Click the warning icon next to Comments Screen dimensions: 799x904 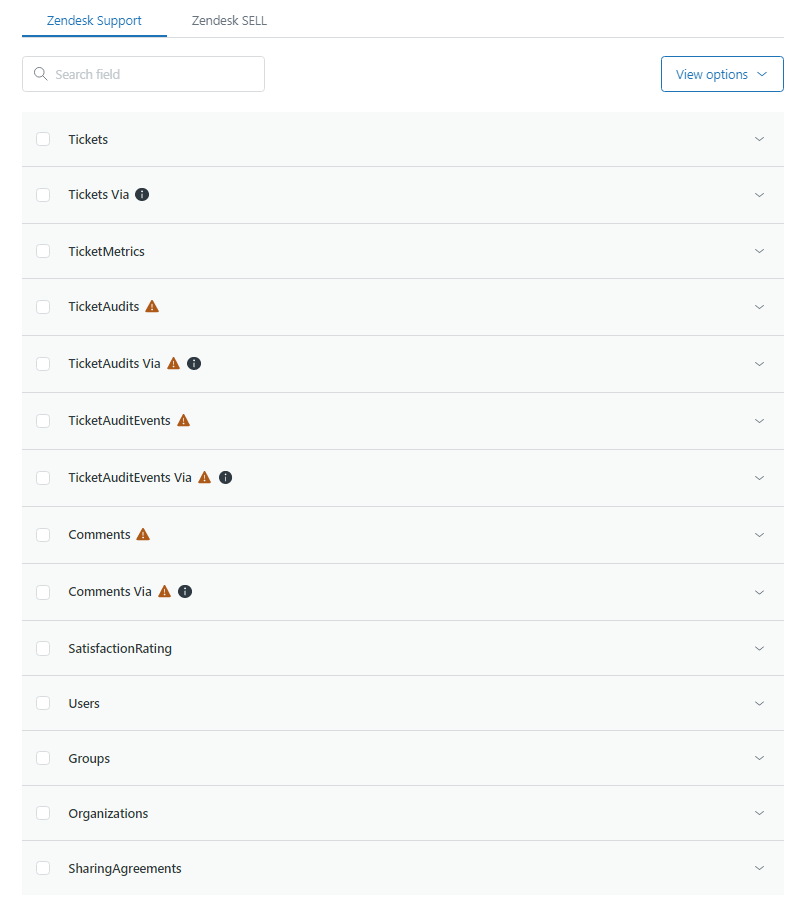click(143, 534)
